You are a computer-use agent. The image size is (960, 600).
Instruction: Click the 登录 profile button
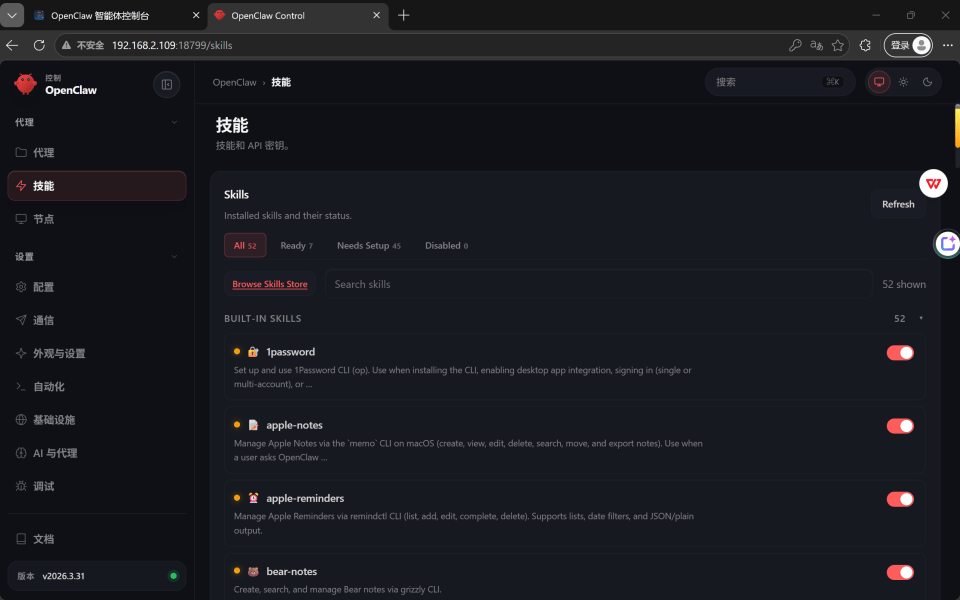pos(908,45)
